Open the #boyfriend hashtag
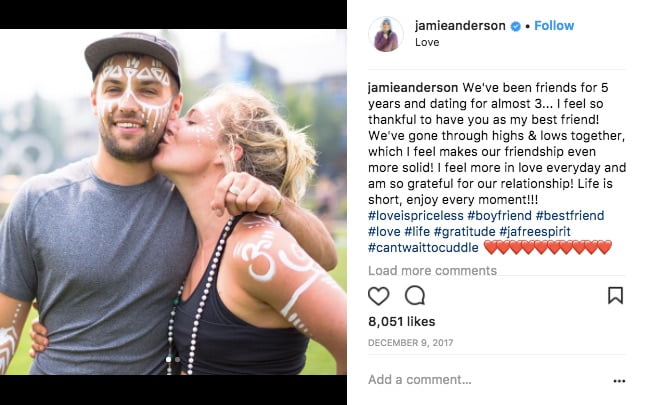This screenshot has height=405, width=645. 499,215
